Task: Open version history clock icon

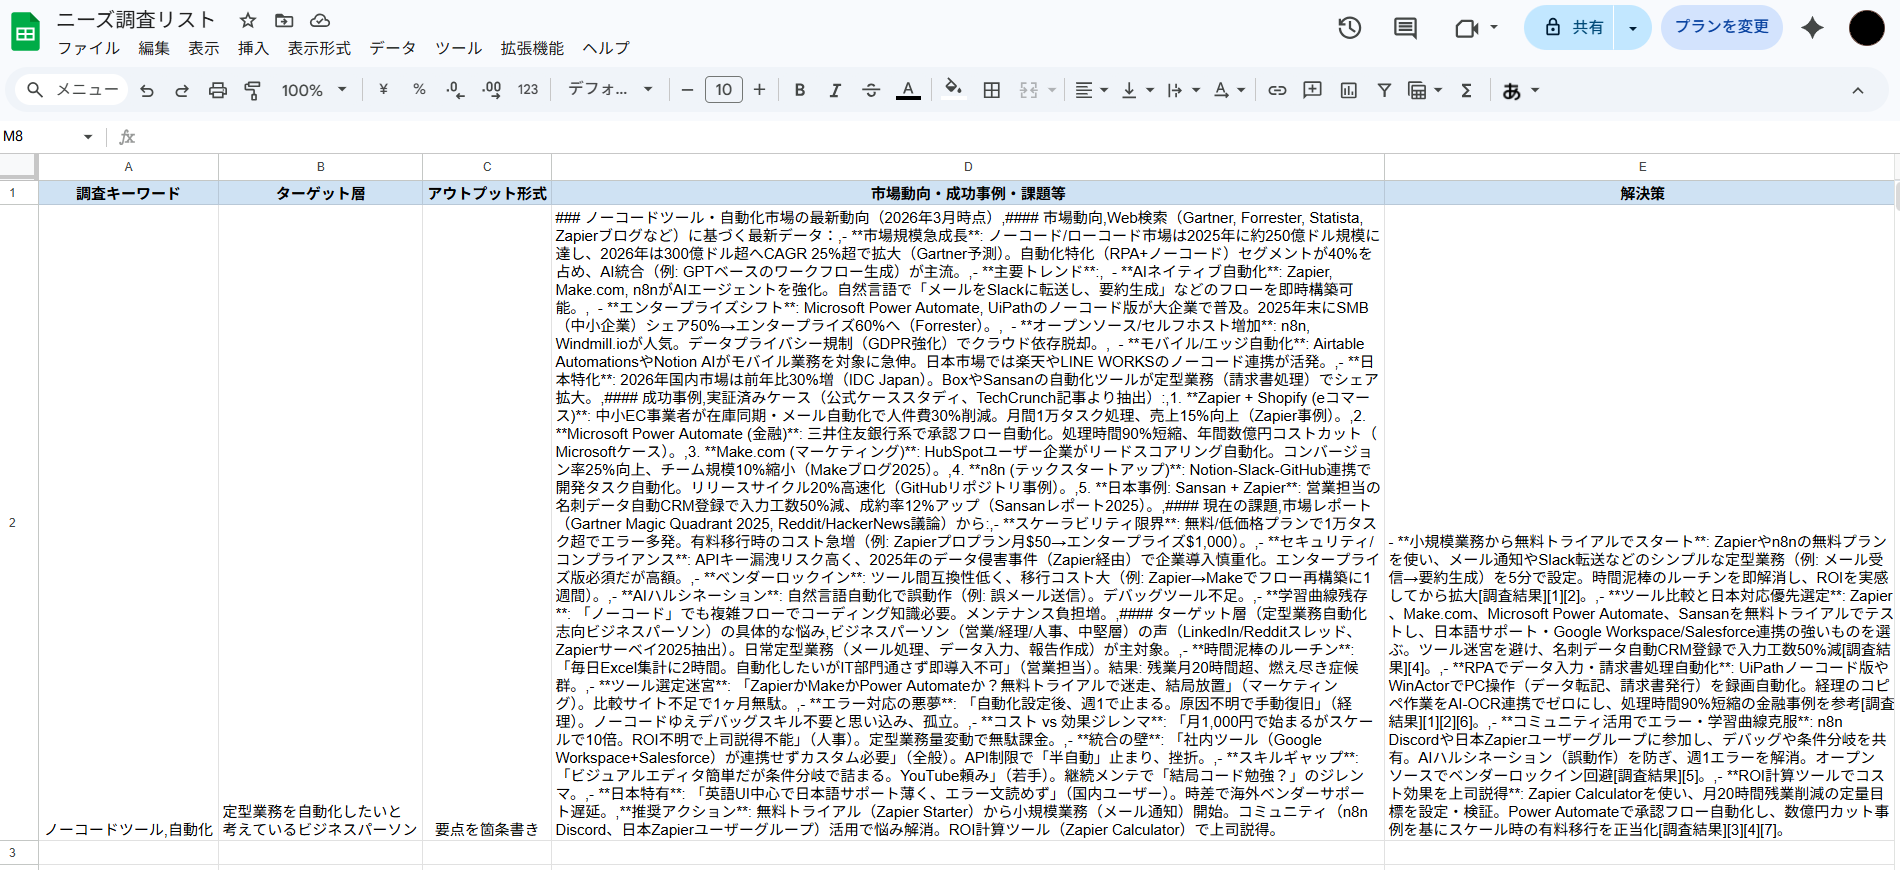Action: coord(1350,28)
